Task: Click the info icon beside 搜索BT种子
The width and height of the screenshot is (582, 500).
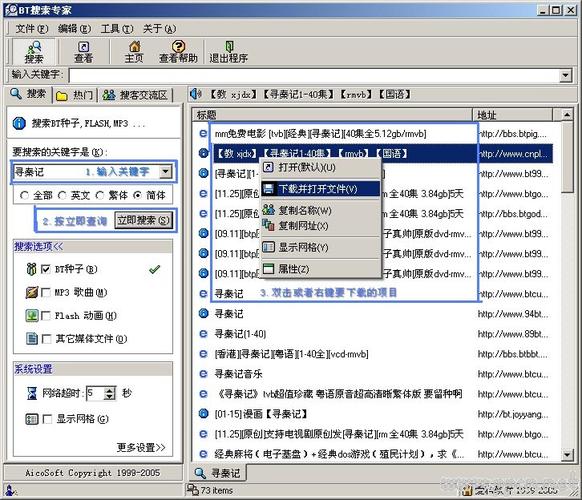Action: click(19, 123)
